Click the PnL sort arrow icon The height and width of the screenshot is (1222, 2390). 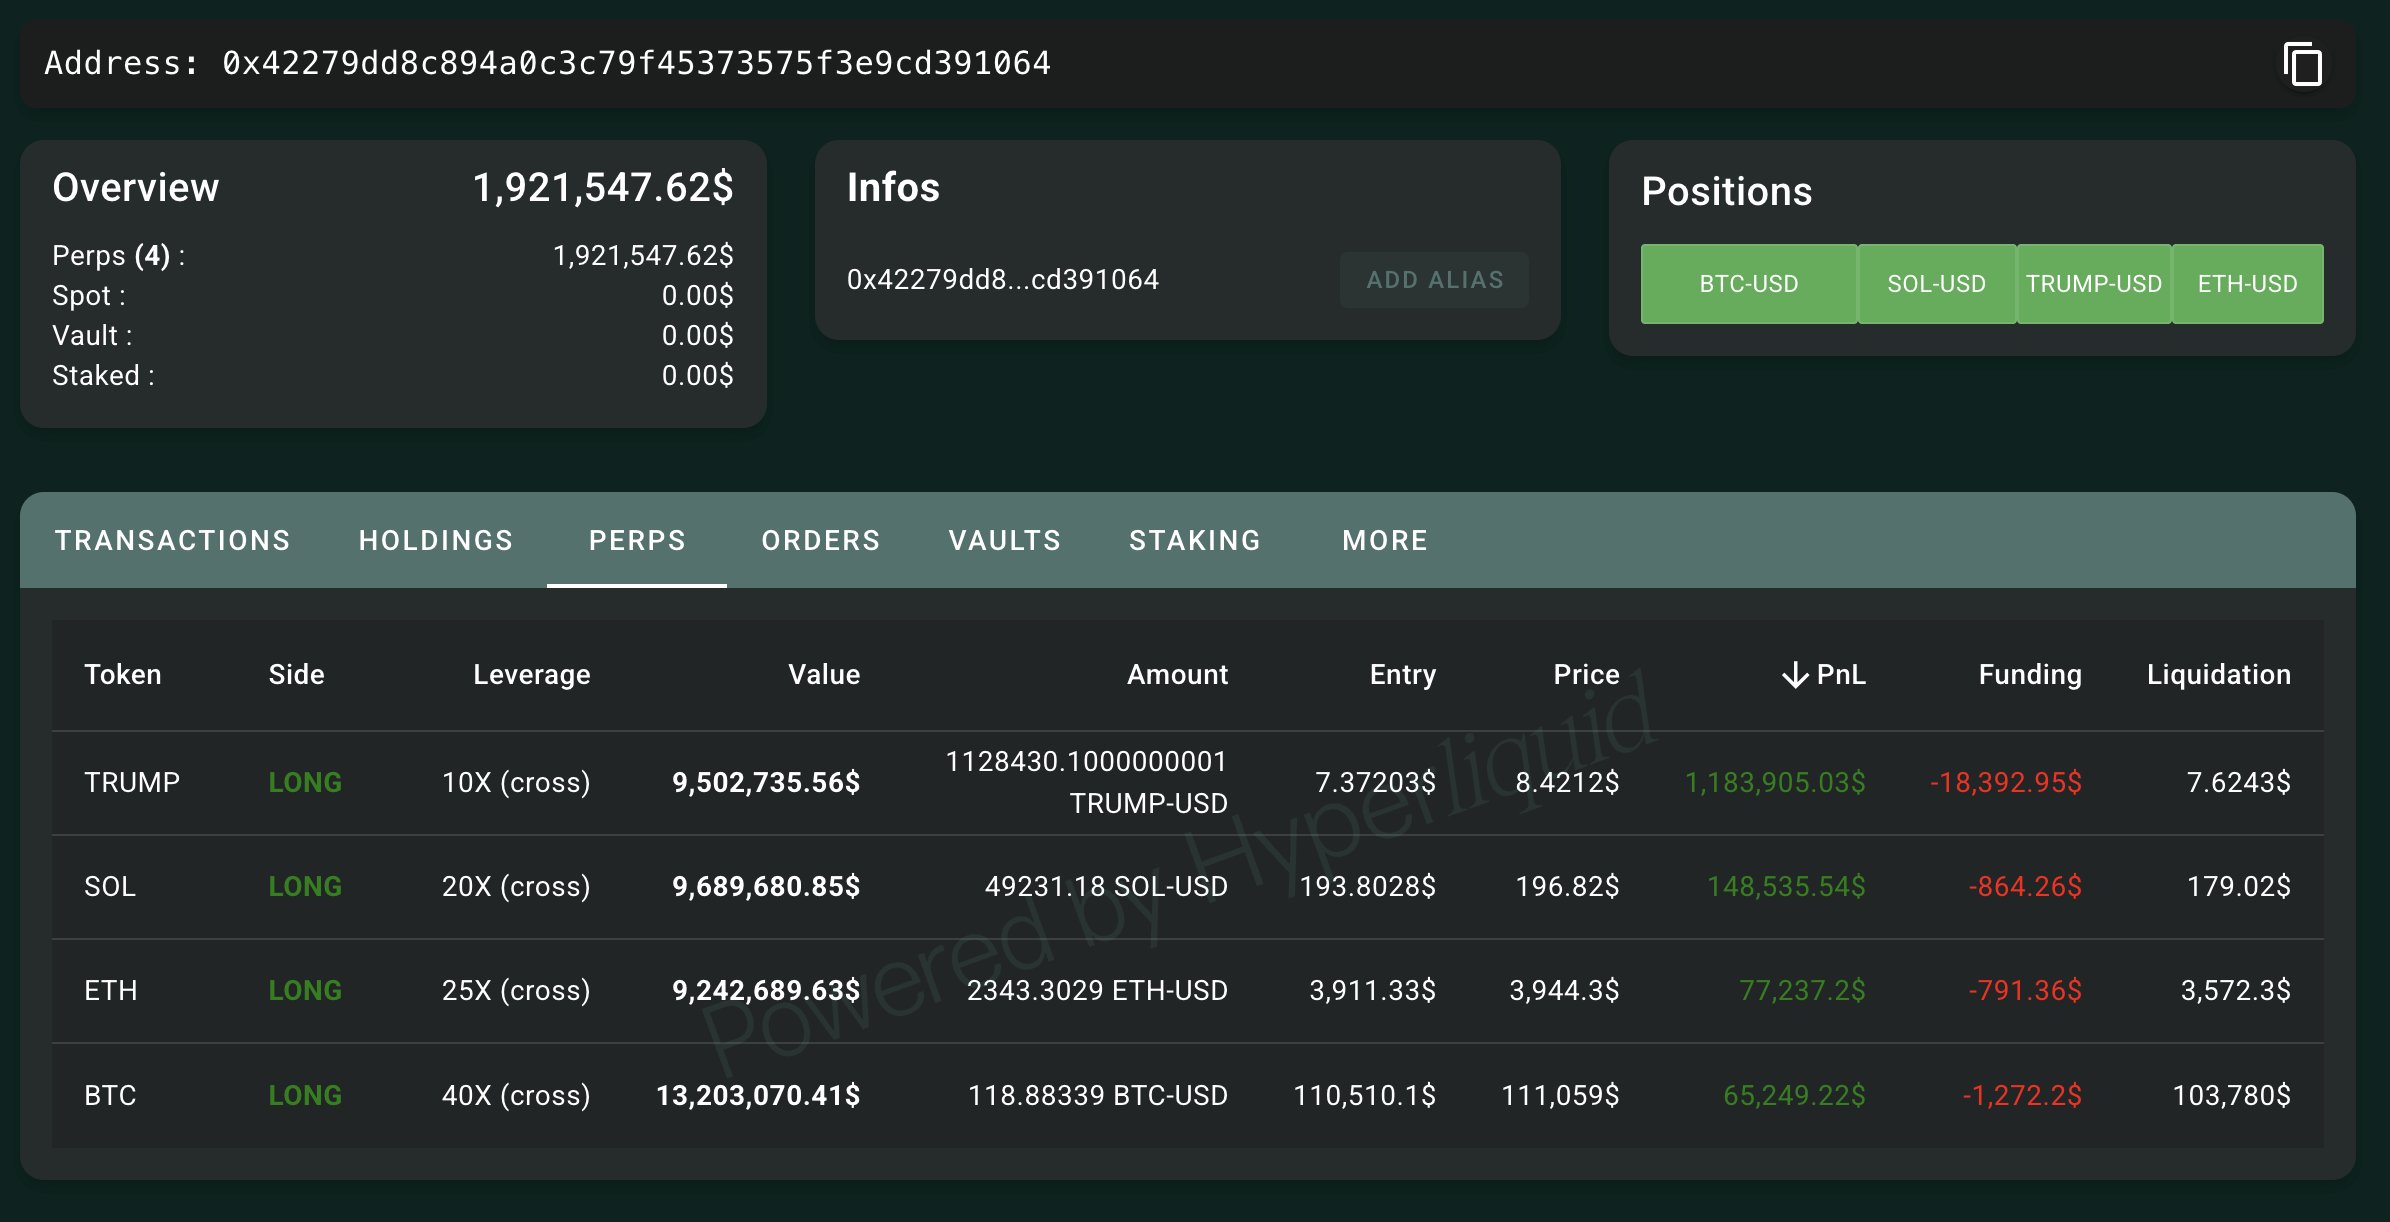coord(1795,675)
